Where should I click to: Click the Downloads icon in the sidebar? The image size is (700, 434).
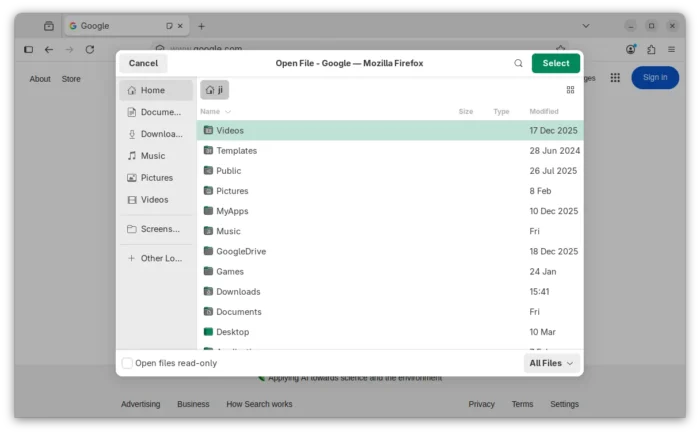tap(132, 134)
